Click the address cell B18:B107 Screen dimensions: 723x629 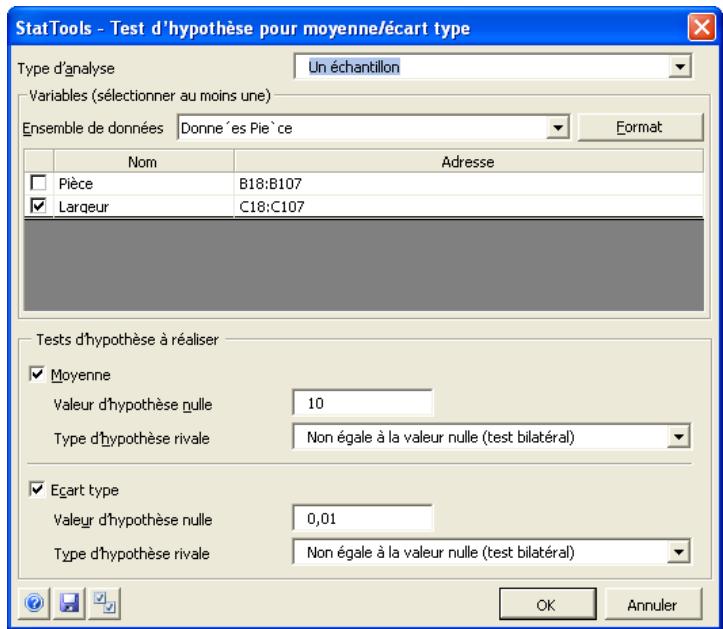point(468,184)
